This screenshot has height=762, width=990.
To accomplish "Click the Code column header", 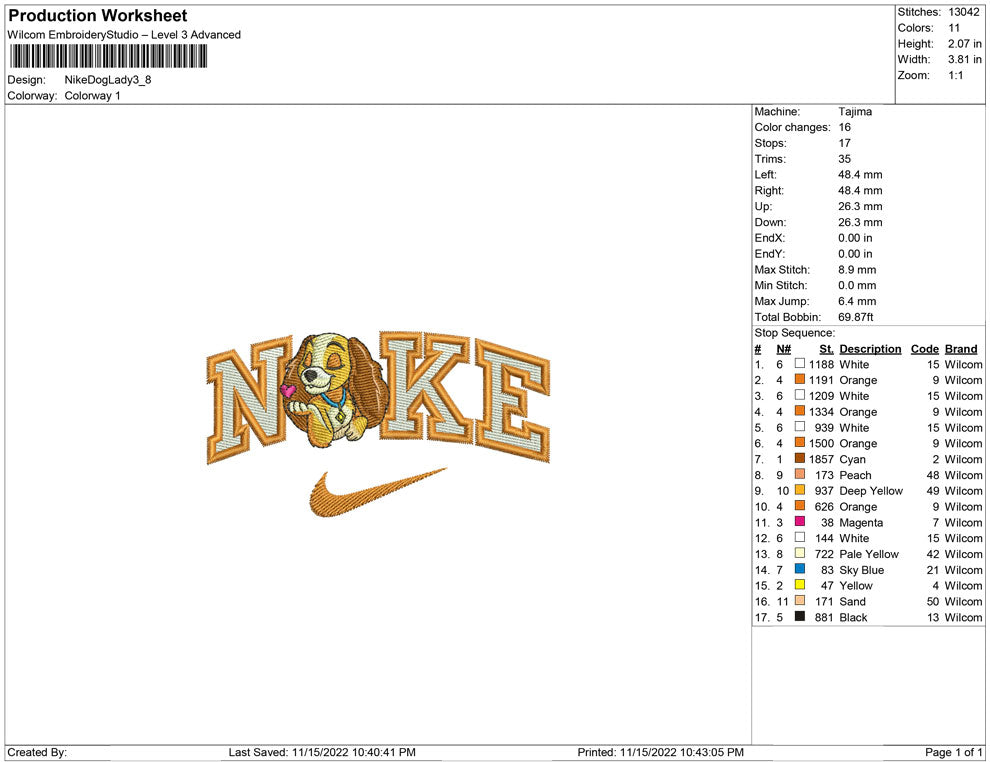I will [924, 349].
